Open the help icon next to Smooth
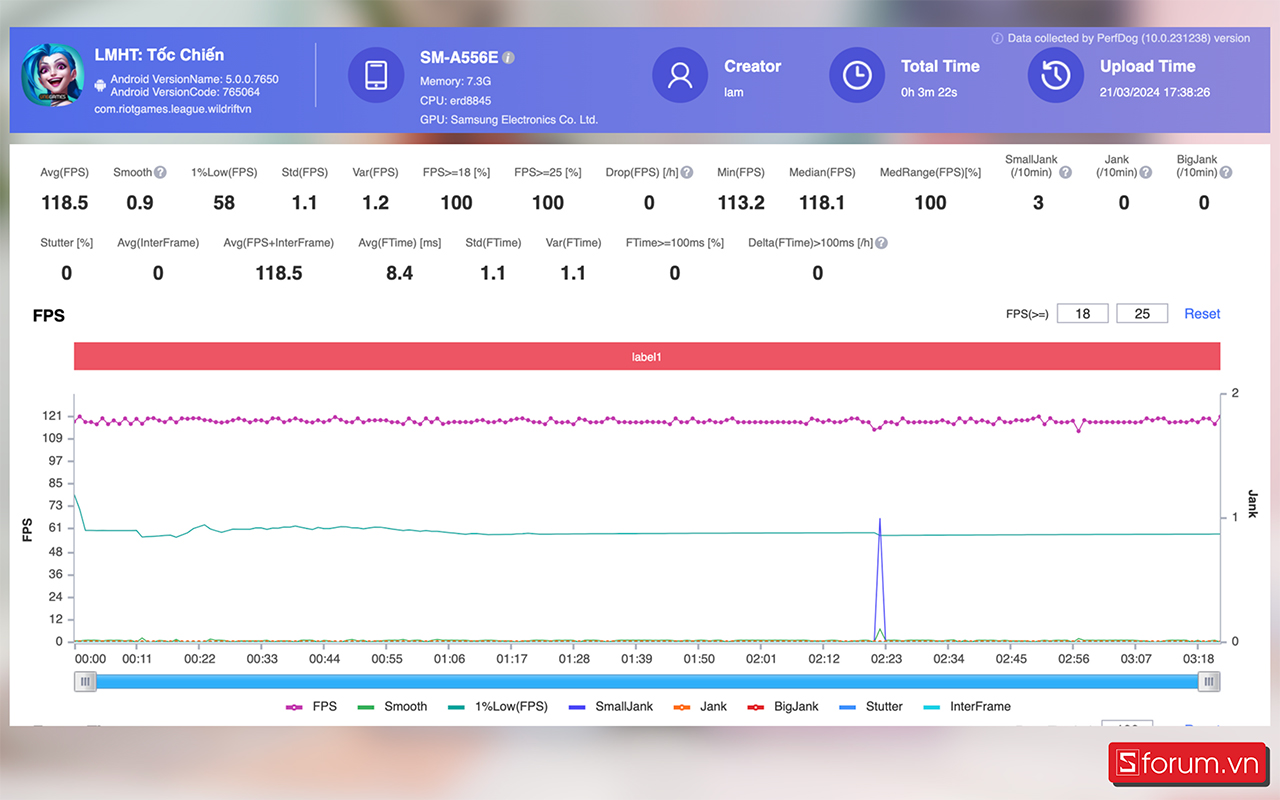1280x800 pixels. [x=160, y=172]
